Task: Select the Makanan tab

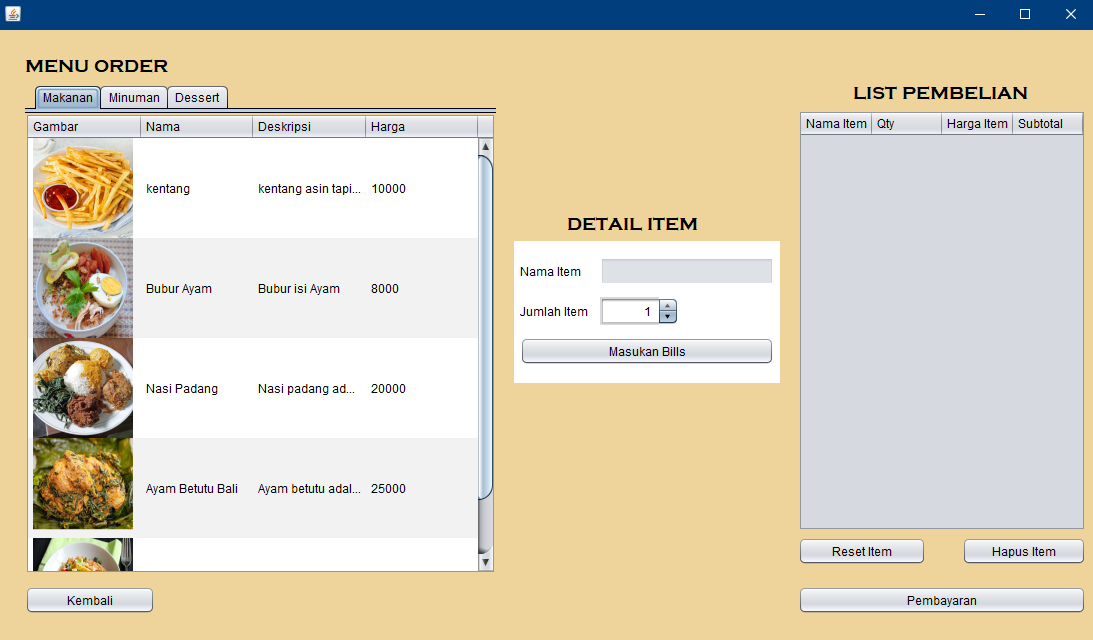Action: [x=67, y=98]
